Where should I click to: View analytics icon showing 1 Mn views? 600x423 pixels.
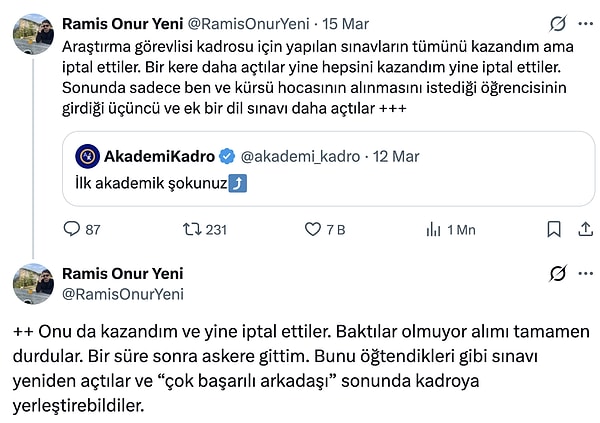pyautogui.click(x=434, y=229)
